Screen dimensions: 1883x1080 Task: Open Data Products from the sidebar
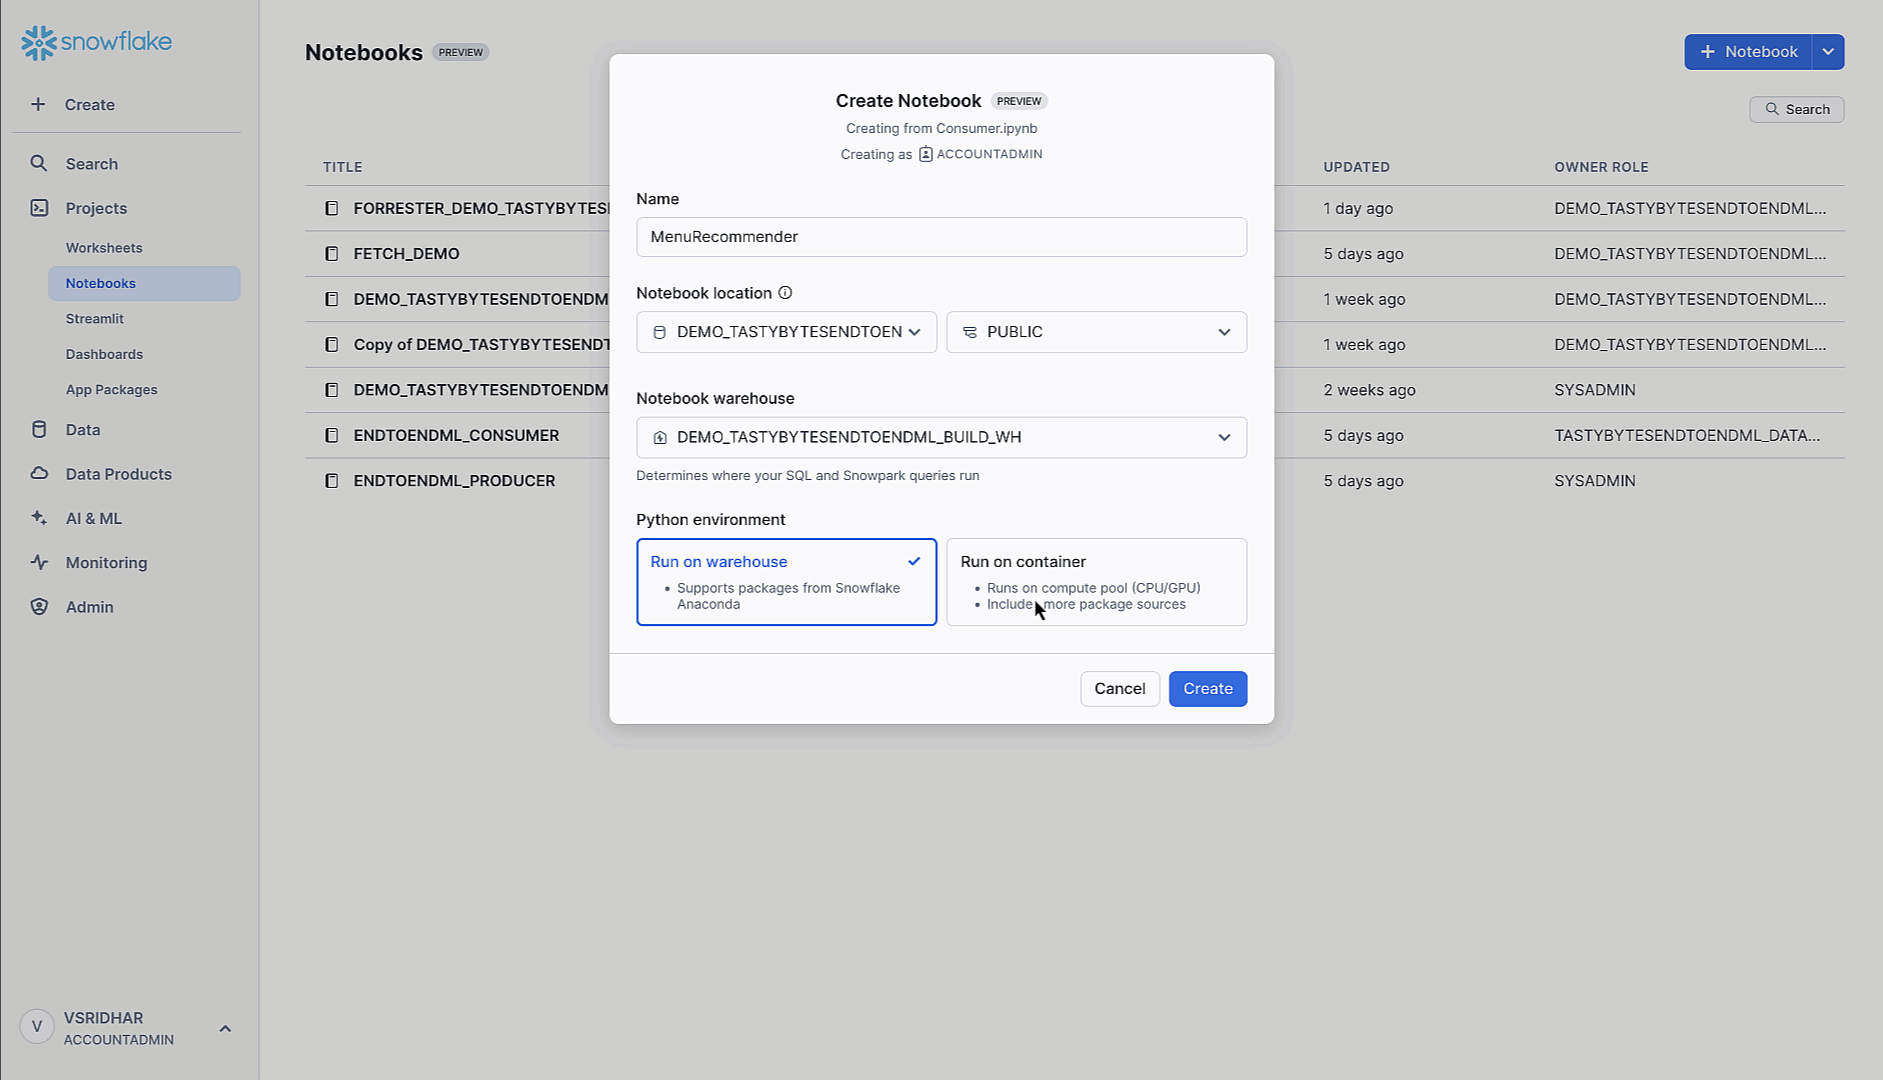pyautogui.click(x=117, y=473)
